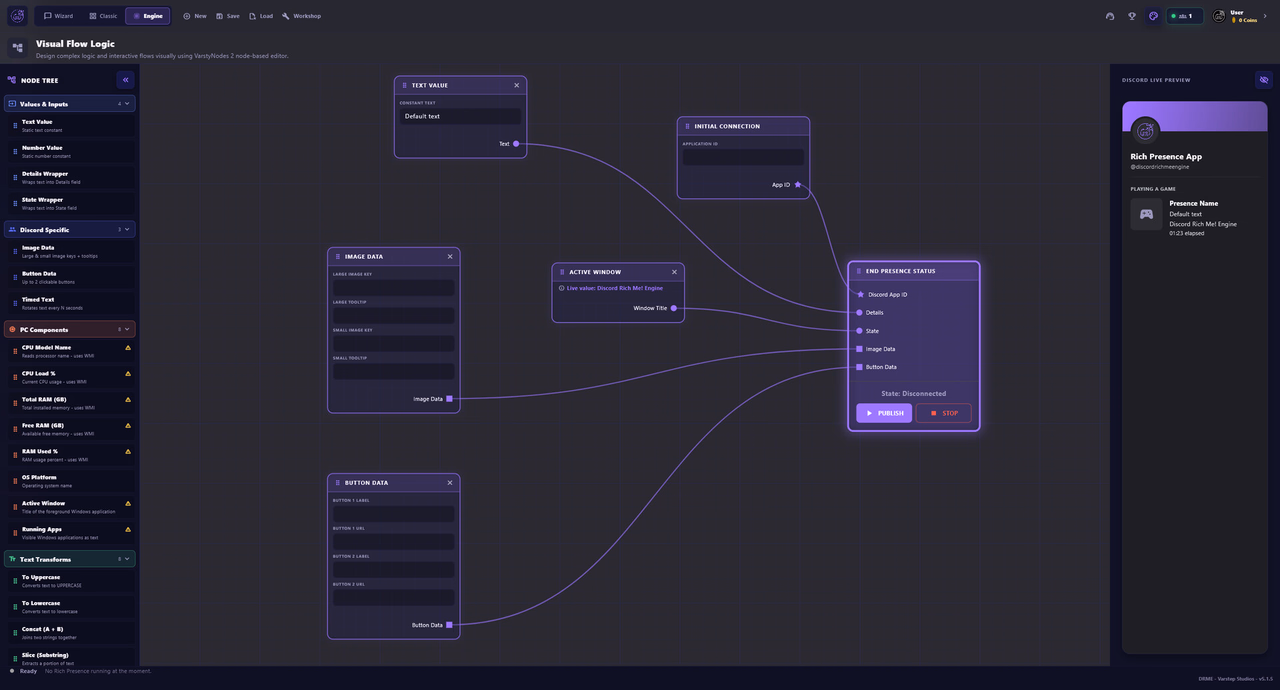Viewport: 1280px width, 690px height.
Task: Collapse the Node Tree panel with double chevron
Action: (x=125, y=80)
